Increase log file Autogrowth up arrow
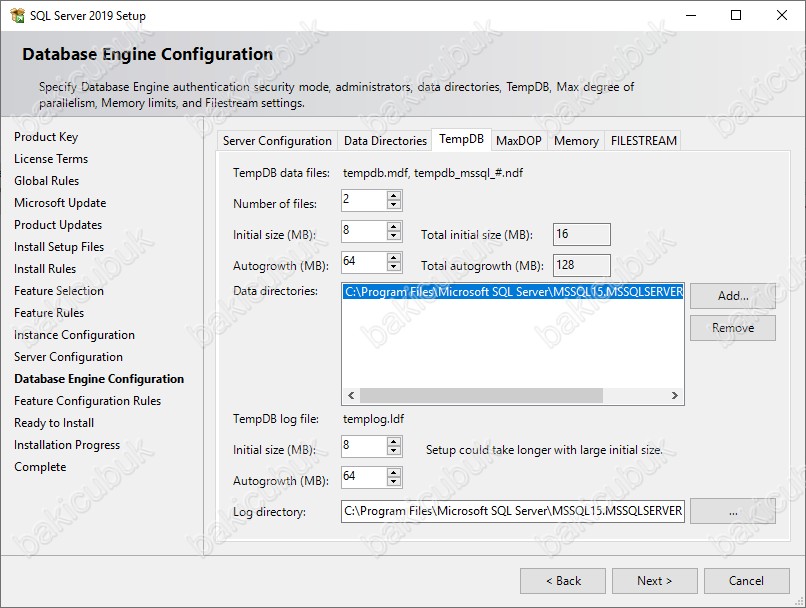 (394, 472)
